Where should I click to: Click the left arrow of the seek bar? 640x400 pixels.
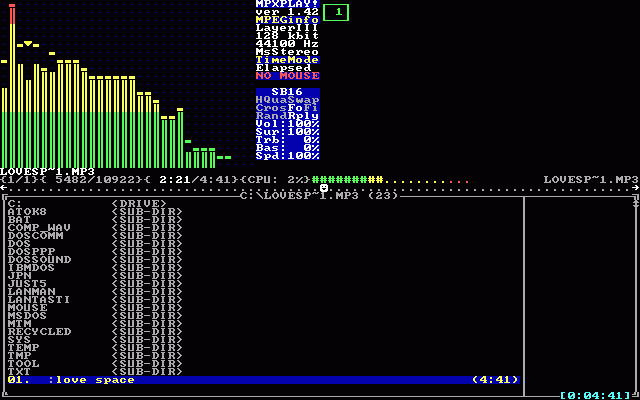(x=4, y=188)
